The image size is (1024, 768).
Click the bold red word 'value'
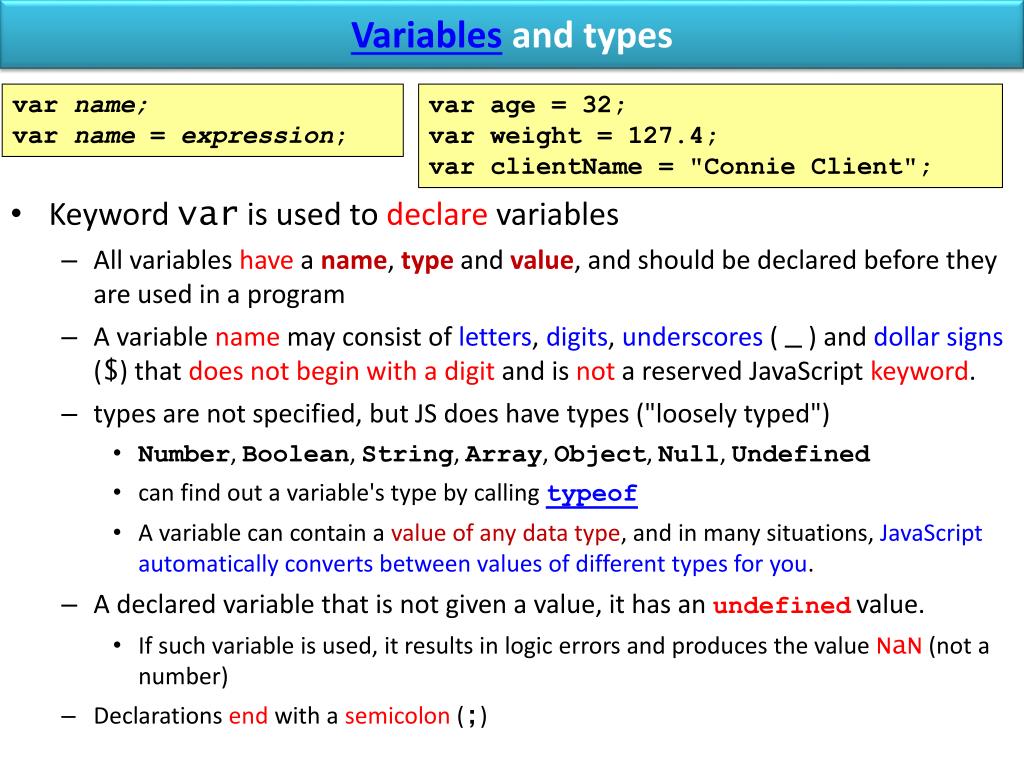(541, 261)
